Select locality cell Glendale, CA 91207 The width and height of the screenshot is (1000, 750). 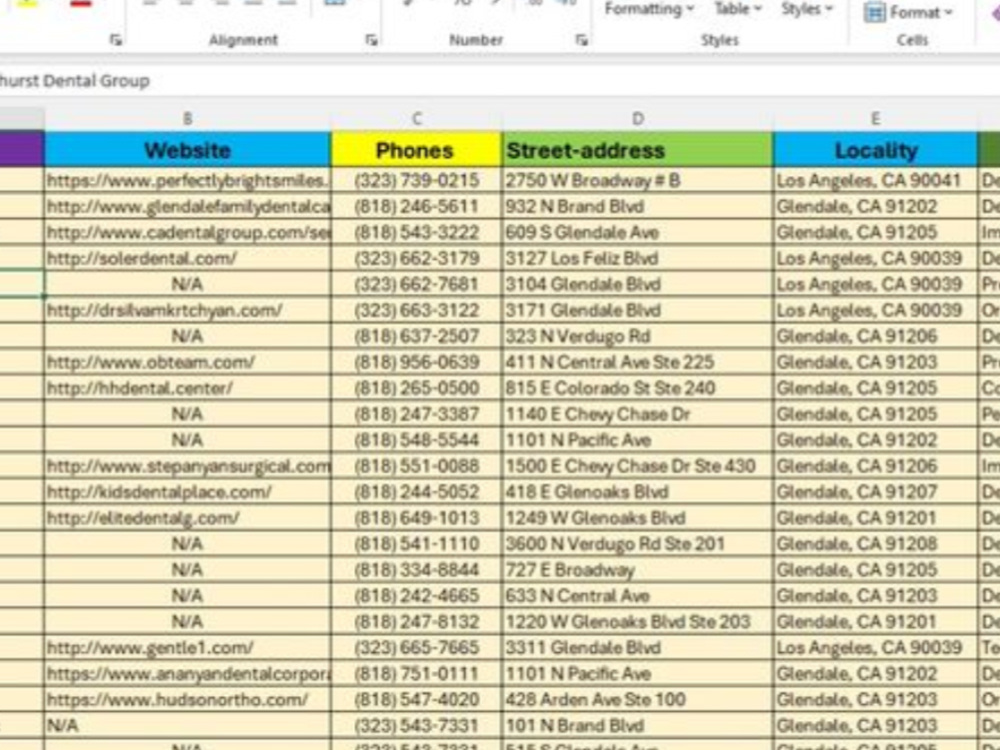[875, 492]
